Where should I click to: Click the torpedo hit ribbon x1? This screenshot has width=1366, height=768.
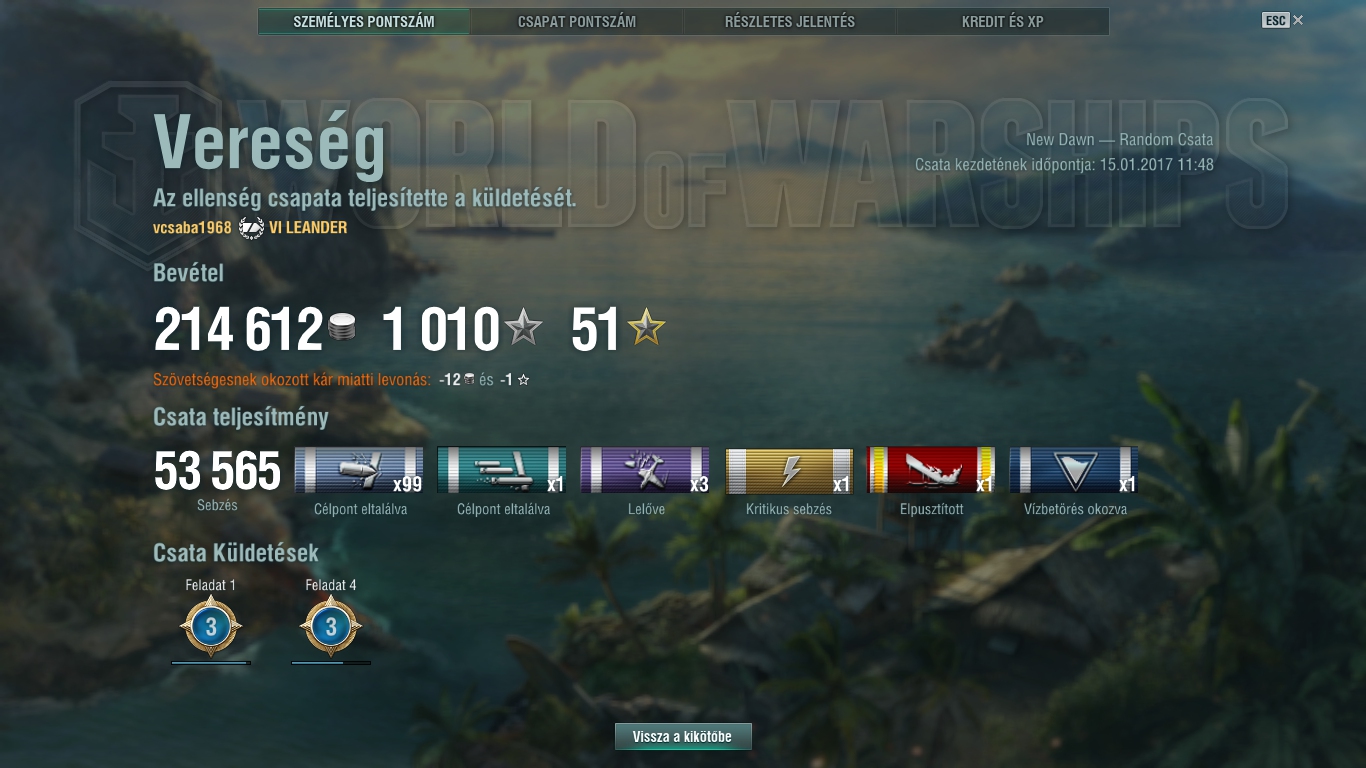(x=502, y=471)
